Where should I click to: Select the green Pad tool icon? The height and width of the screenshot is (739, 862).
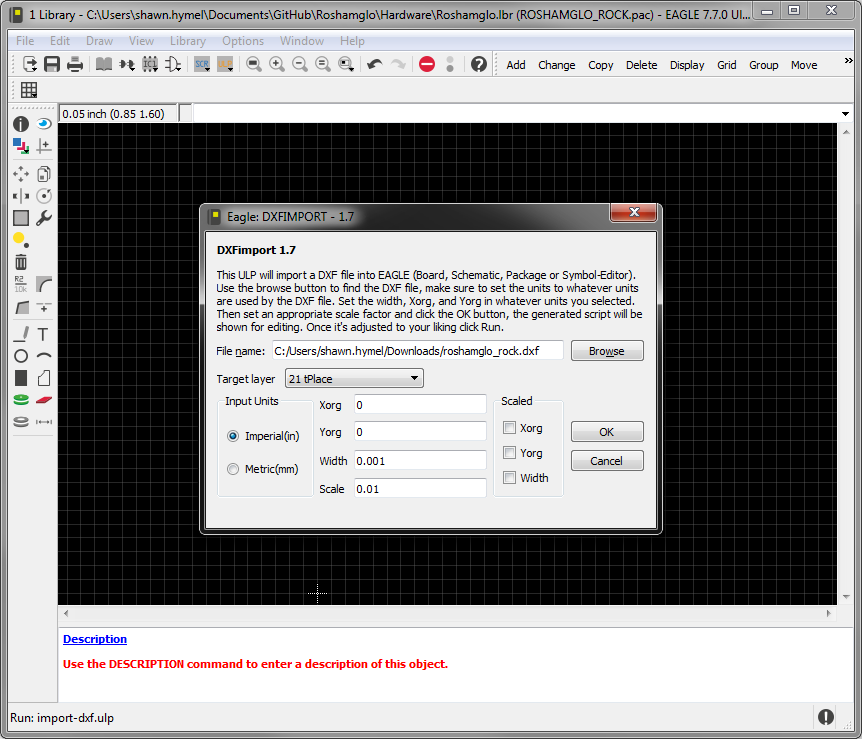pos(21,400)
